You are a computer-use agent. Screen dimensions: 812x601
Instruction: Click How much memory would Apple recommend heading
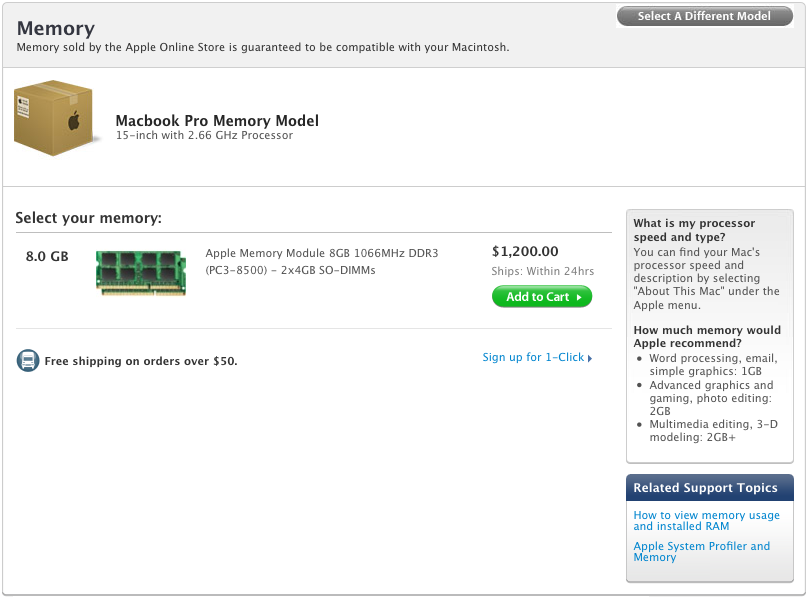tap(707, 336)
